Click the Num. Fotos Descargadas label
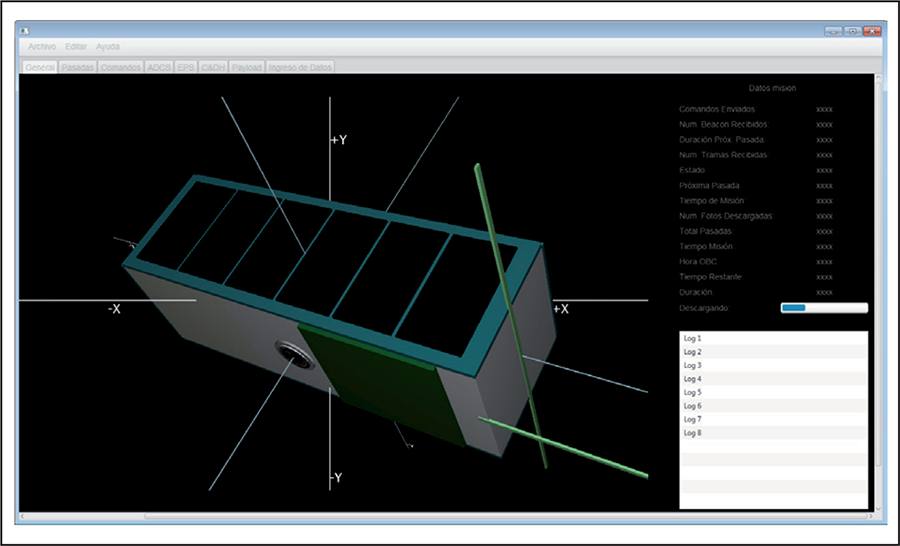The width and height of the screenshot is (900, 546). (726, 216)
